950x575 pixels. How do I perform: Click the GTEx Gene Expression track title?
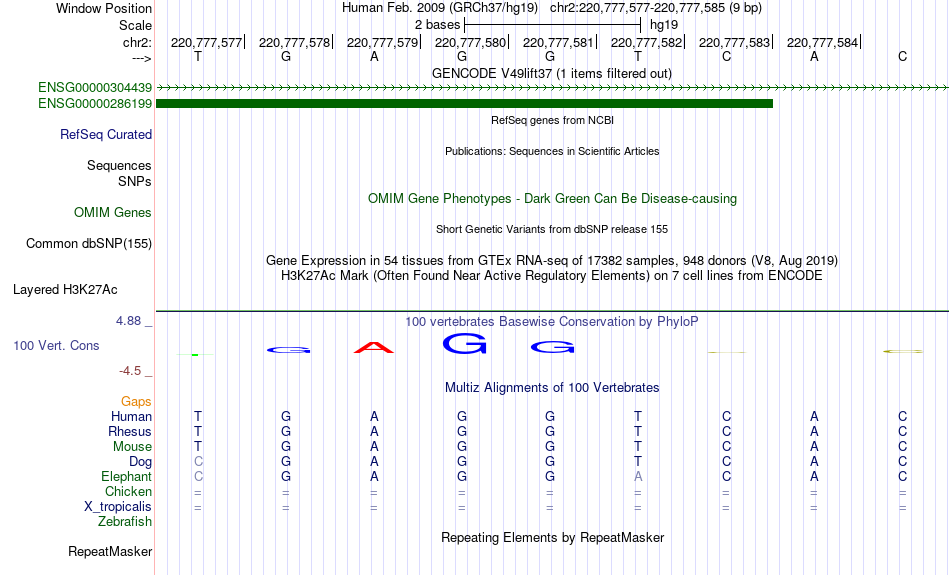point(552,261)
